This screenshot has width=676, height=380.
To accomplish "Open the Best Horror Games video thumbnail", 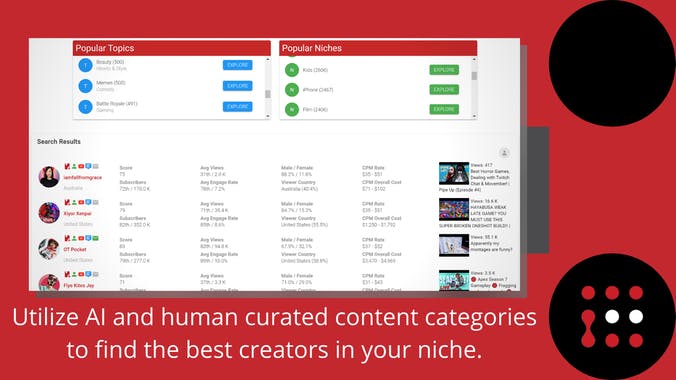I will (454, 173).
